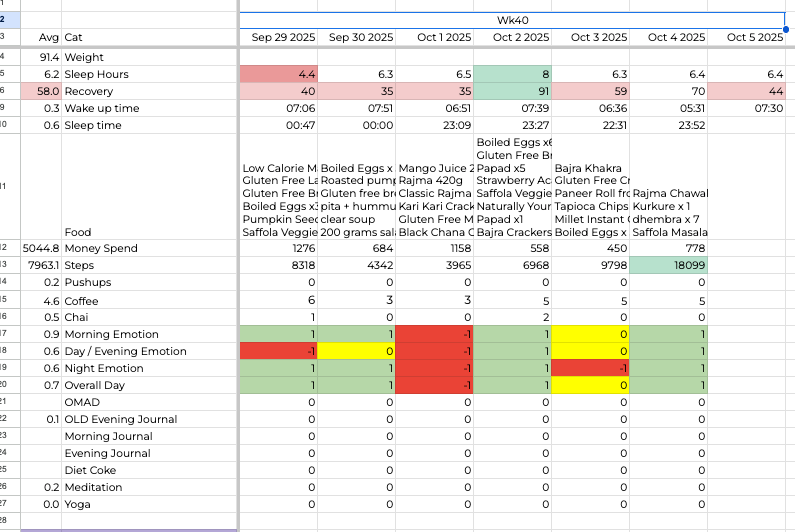Select the Wake up time cell 05:31
795x532 pixels.
point(668,108)
